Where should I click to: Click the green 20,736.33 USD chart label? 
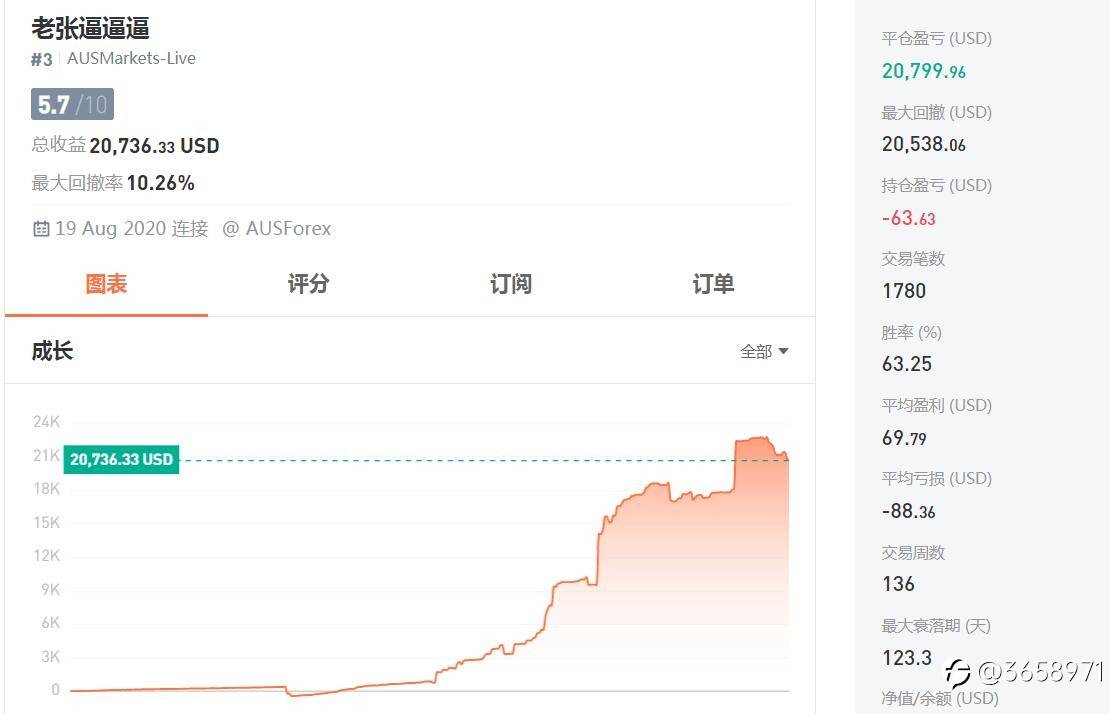(x=121, y=459)
